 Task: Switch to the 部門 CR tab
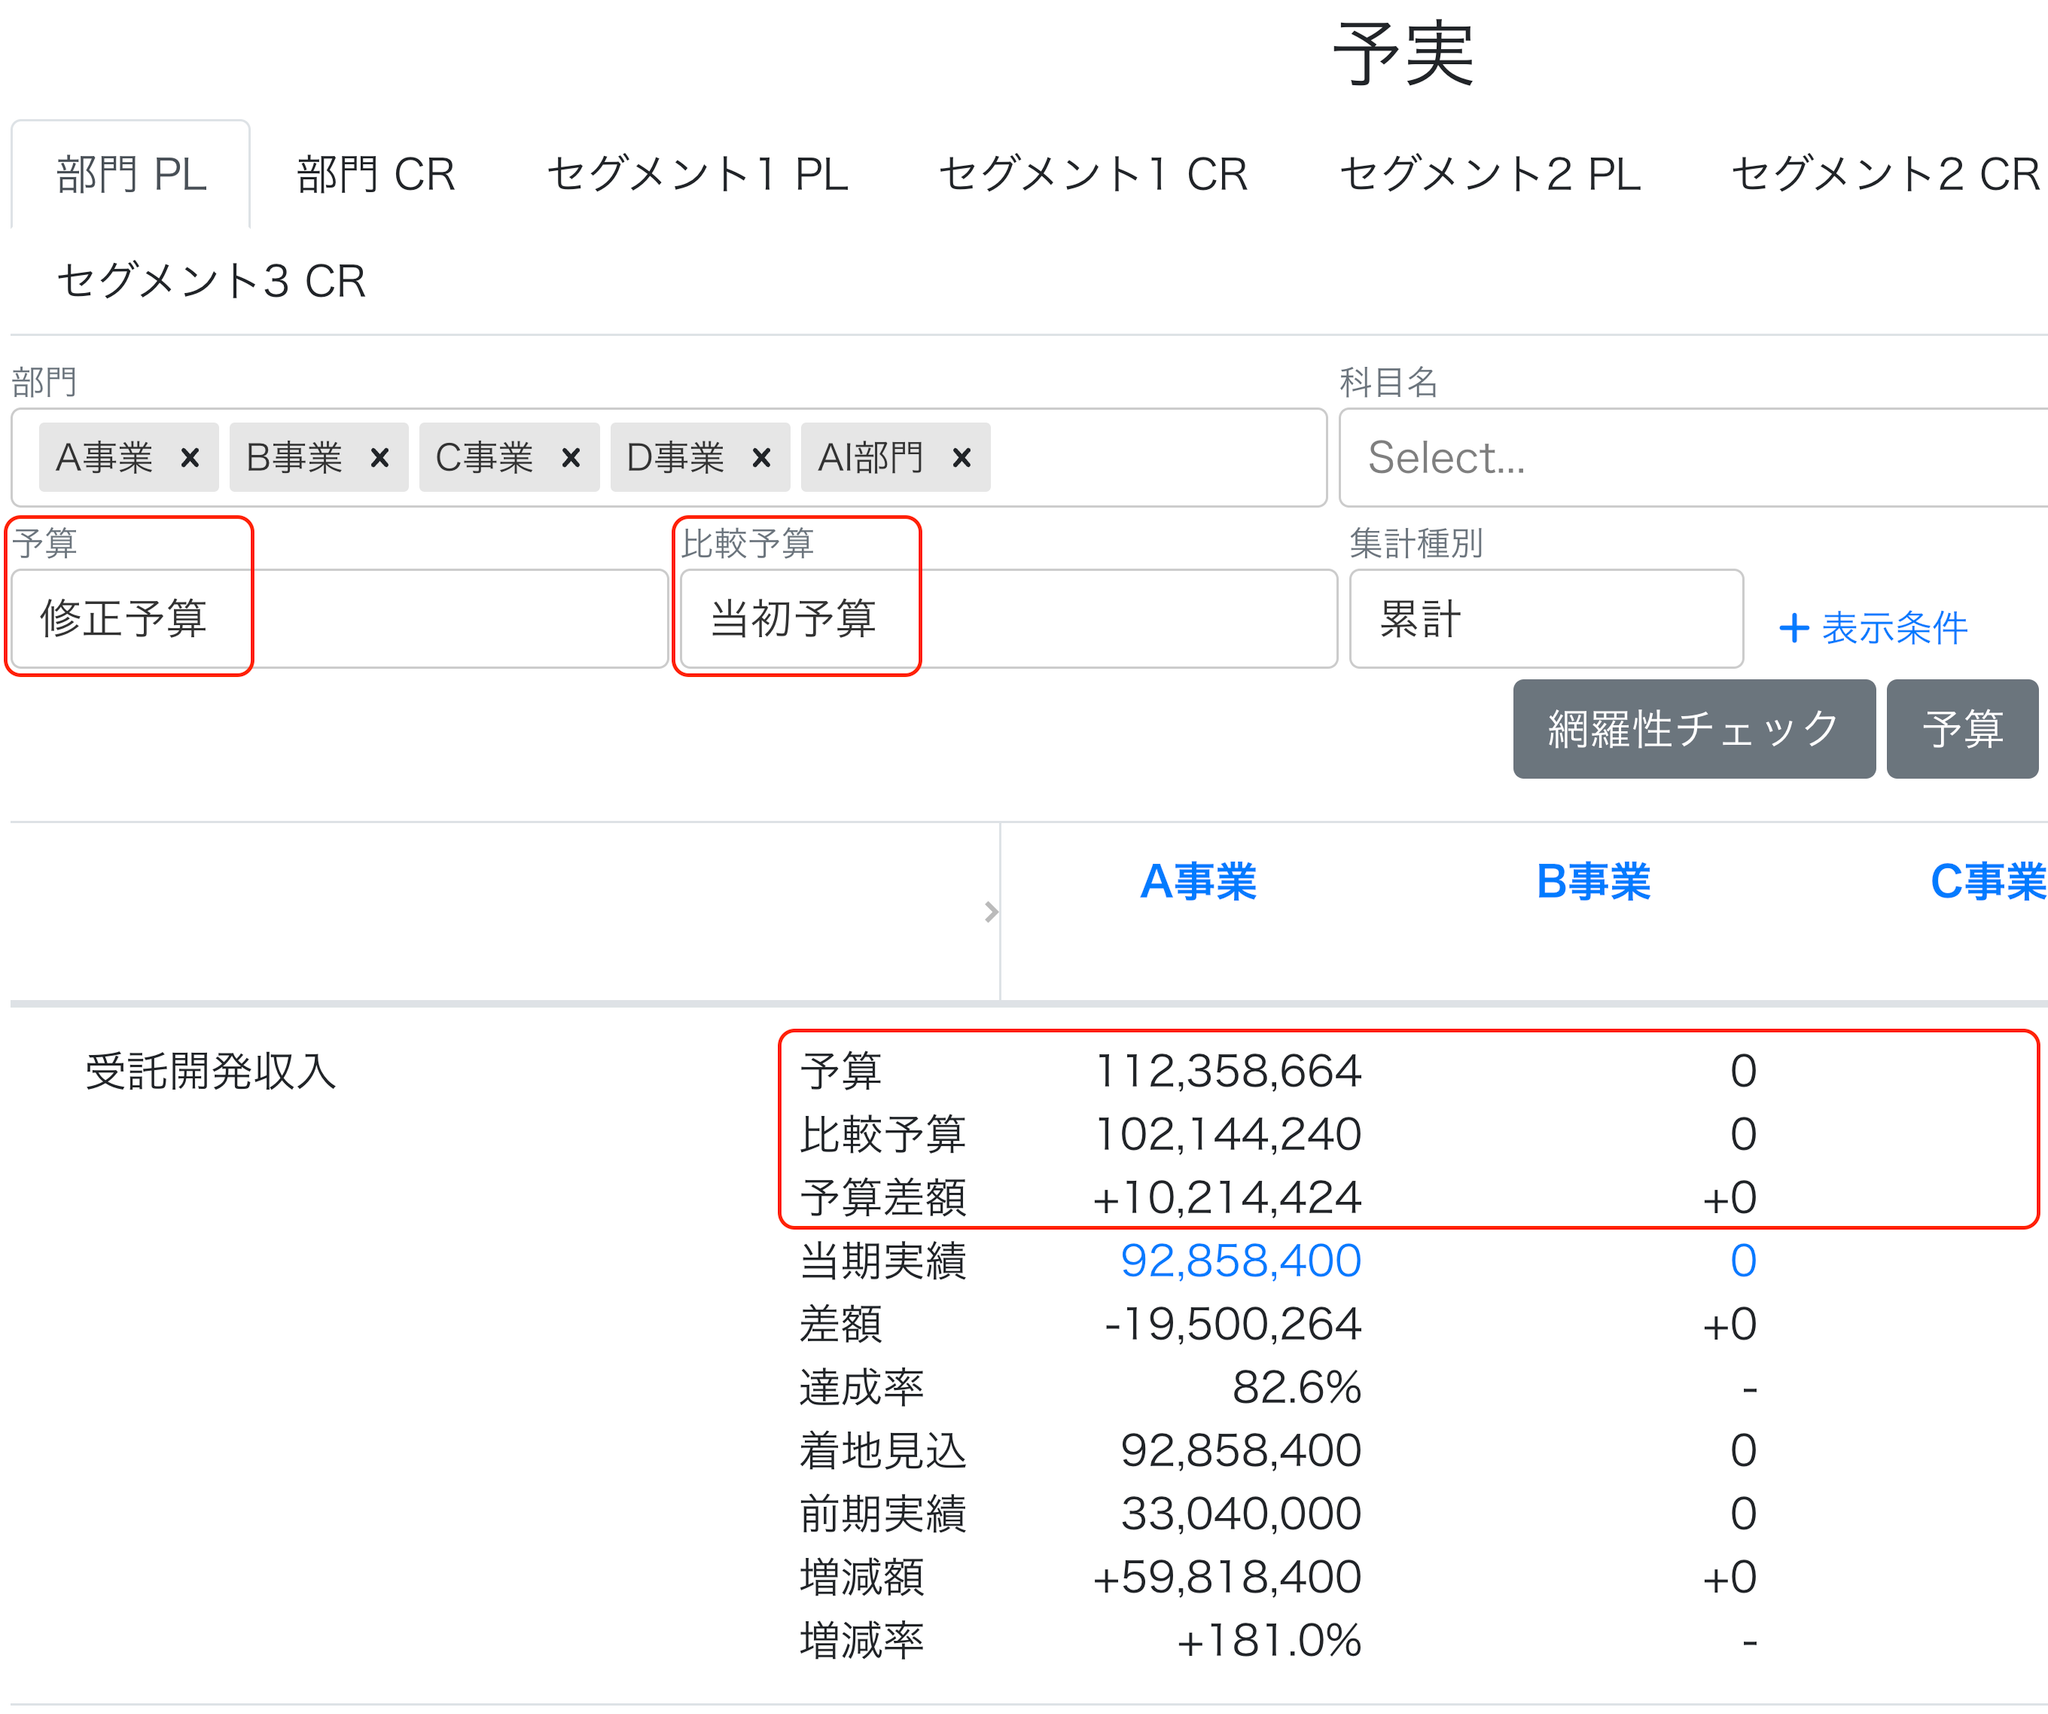pos(376,175)
